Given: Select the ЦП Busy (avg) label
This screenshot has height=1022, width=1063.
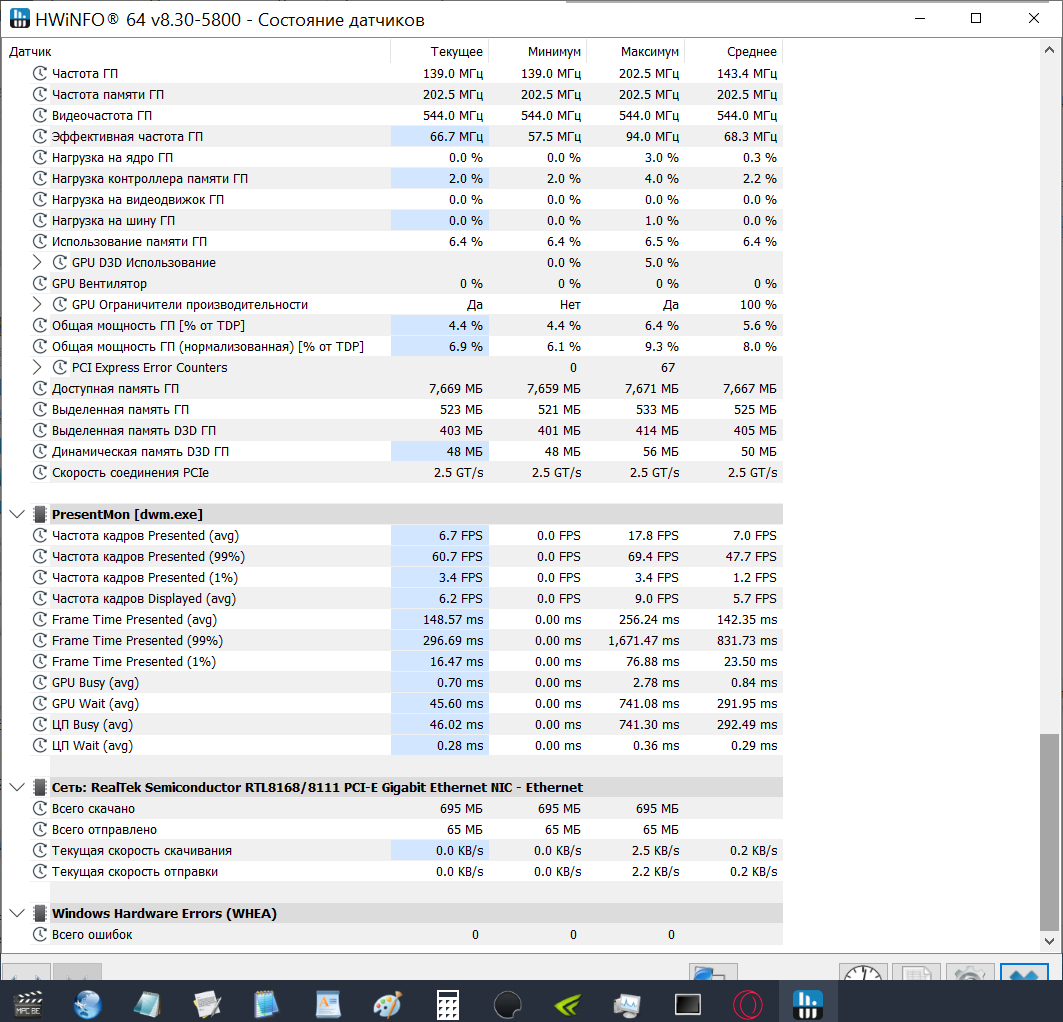Looking at the screenshot, I should (92, 724).
